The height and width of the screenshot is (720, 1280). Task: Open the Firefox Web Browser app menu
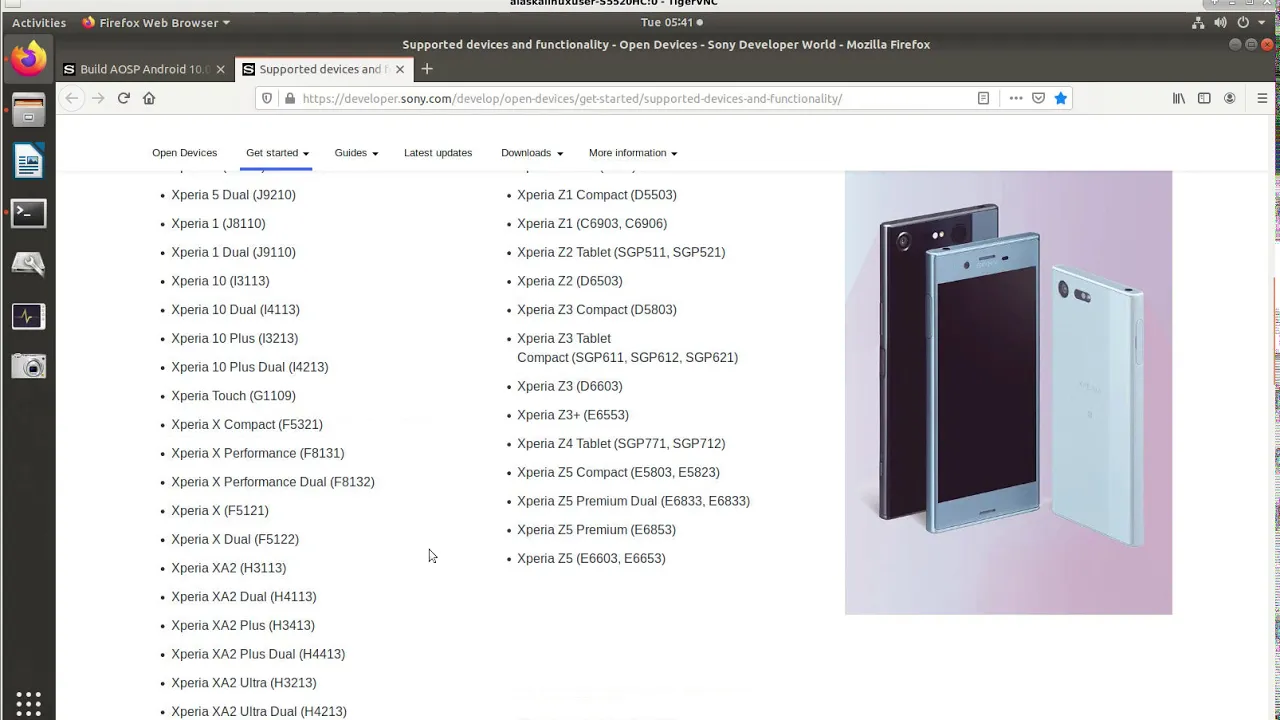pyautogui.click(x=155, y=22)
